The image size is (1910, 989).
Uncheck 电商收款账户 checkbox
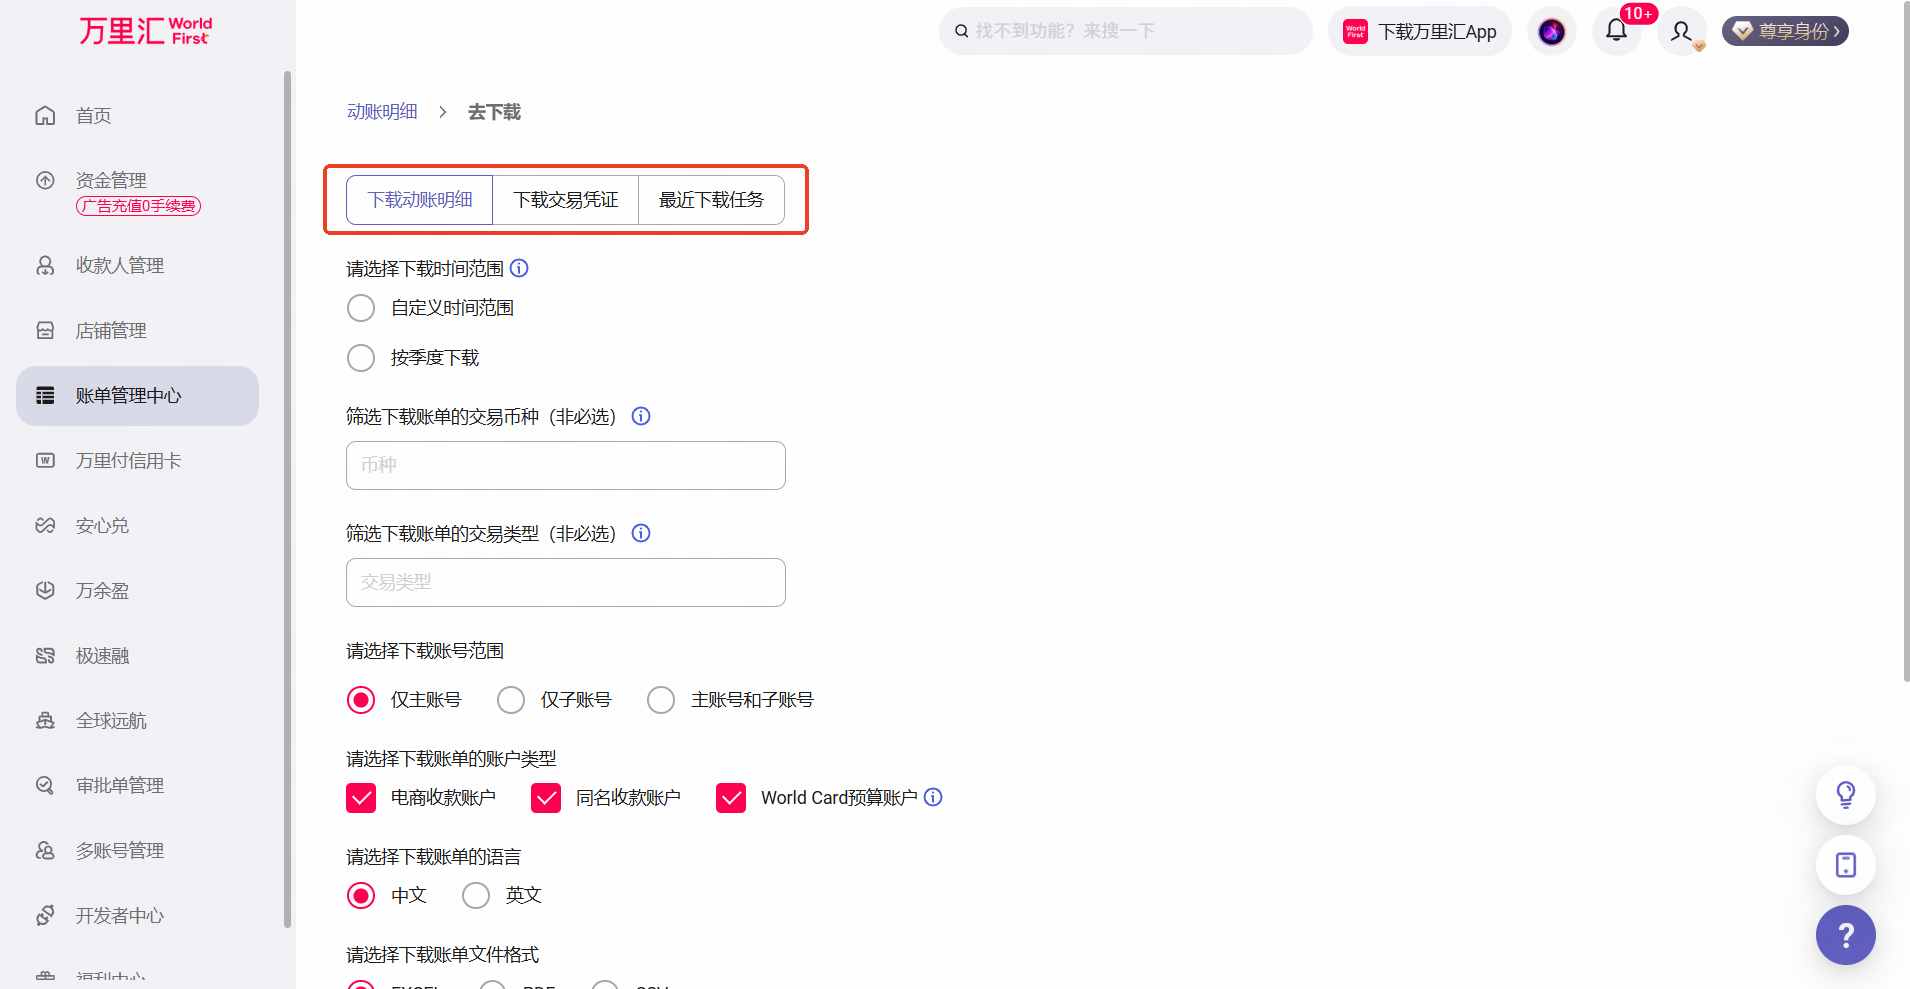[x=361, y=798]
